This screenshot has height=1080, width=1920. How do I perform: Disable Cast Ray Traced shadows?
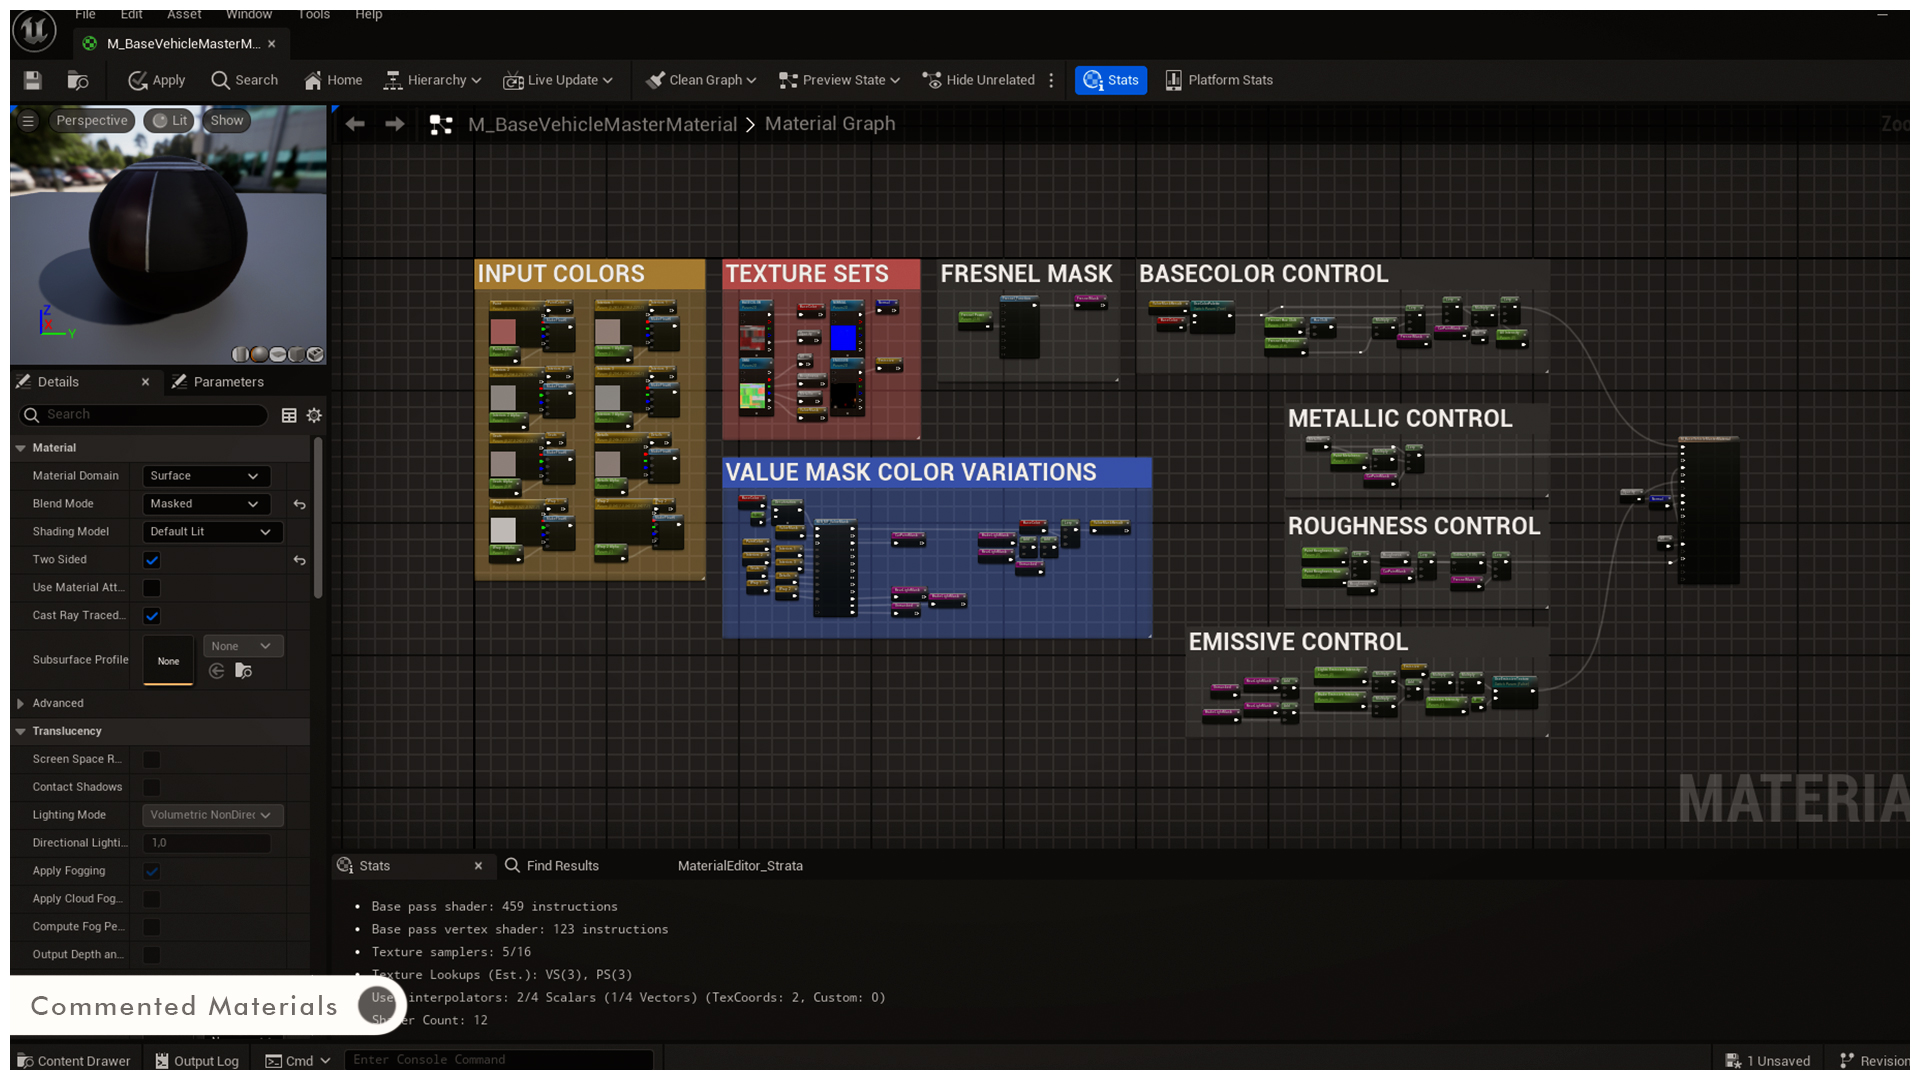click(x=151, y=616)
